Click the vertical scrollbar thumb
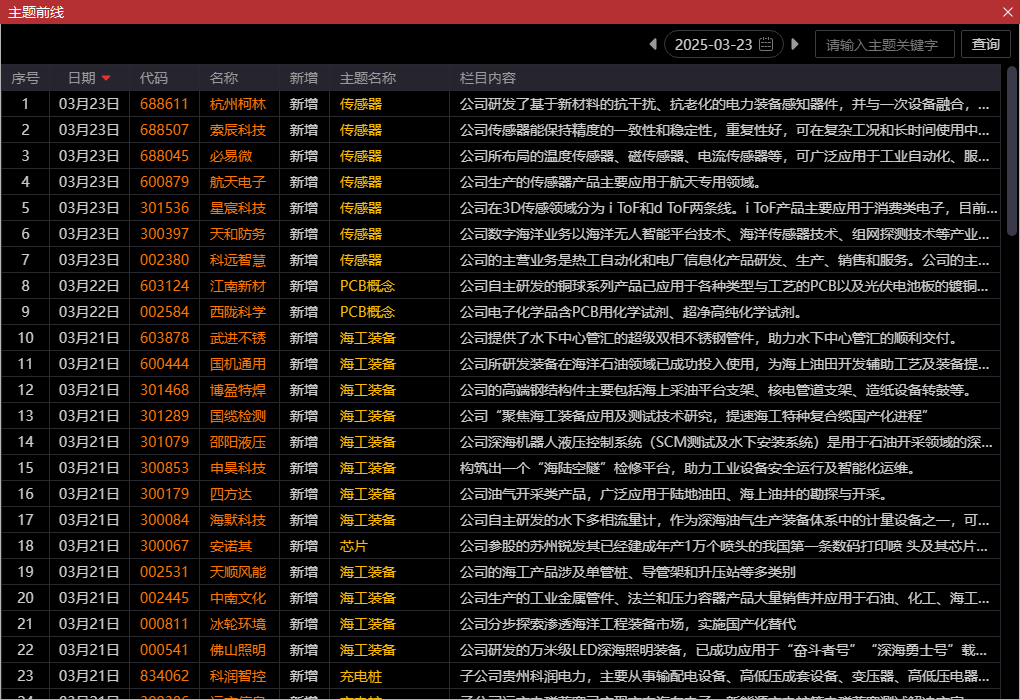This screenshot has height=700, width=1020. pyautogui.click(x=1012, y=151)
